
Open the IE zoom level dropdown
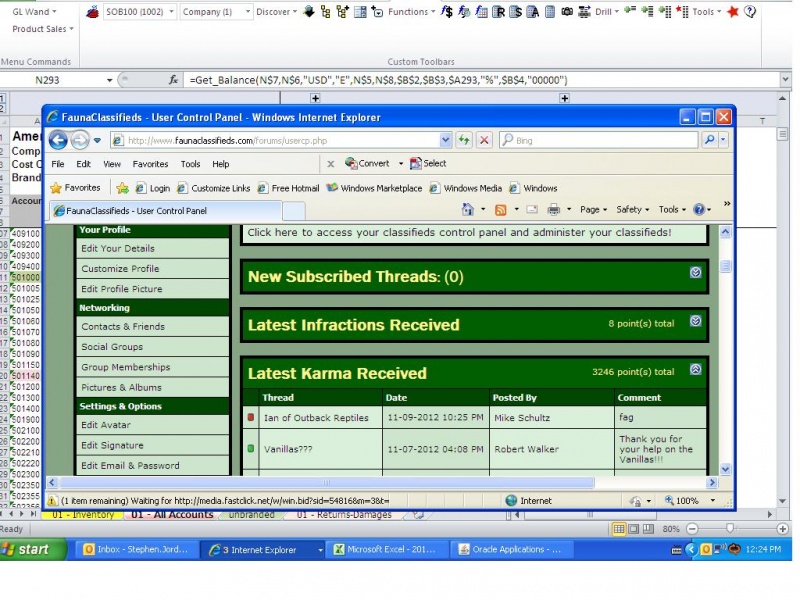pos(713,501)
